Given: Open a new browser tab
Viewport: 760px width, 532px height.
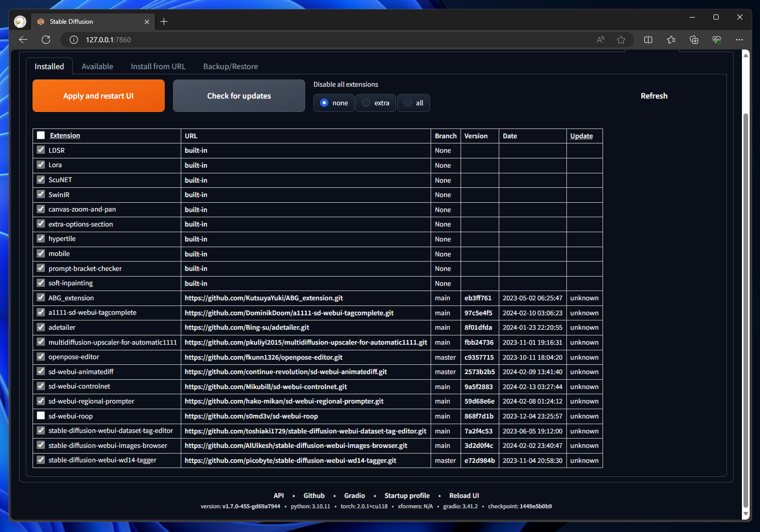Looking at the screenshot, I should [x=164, y=21].
